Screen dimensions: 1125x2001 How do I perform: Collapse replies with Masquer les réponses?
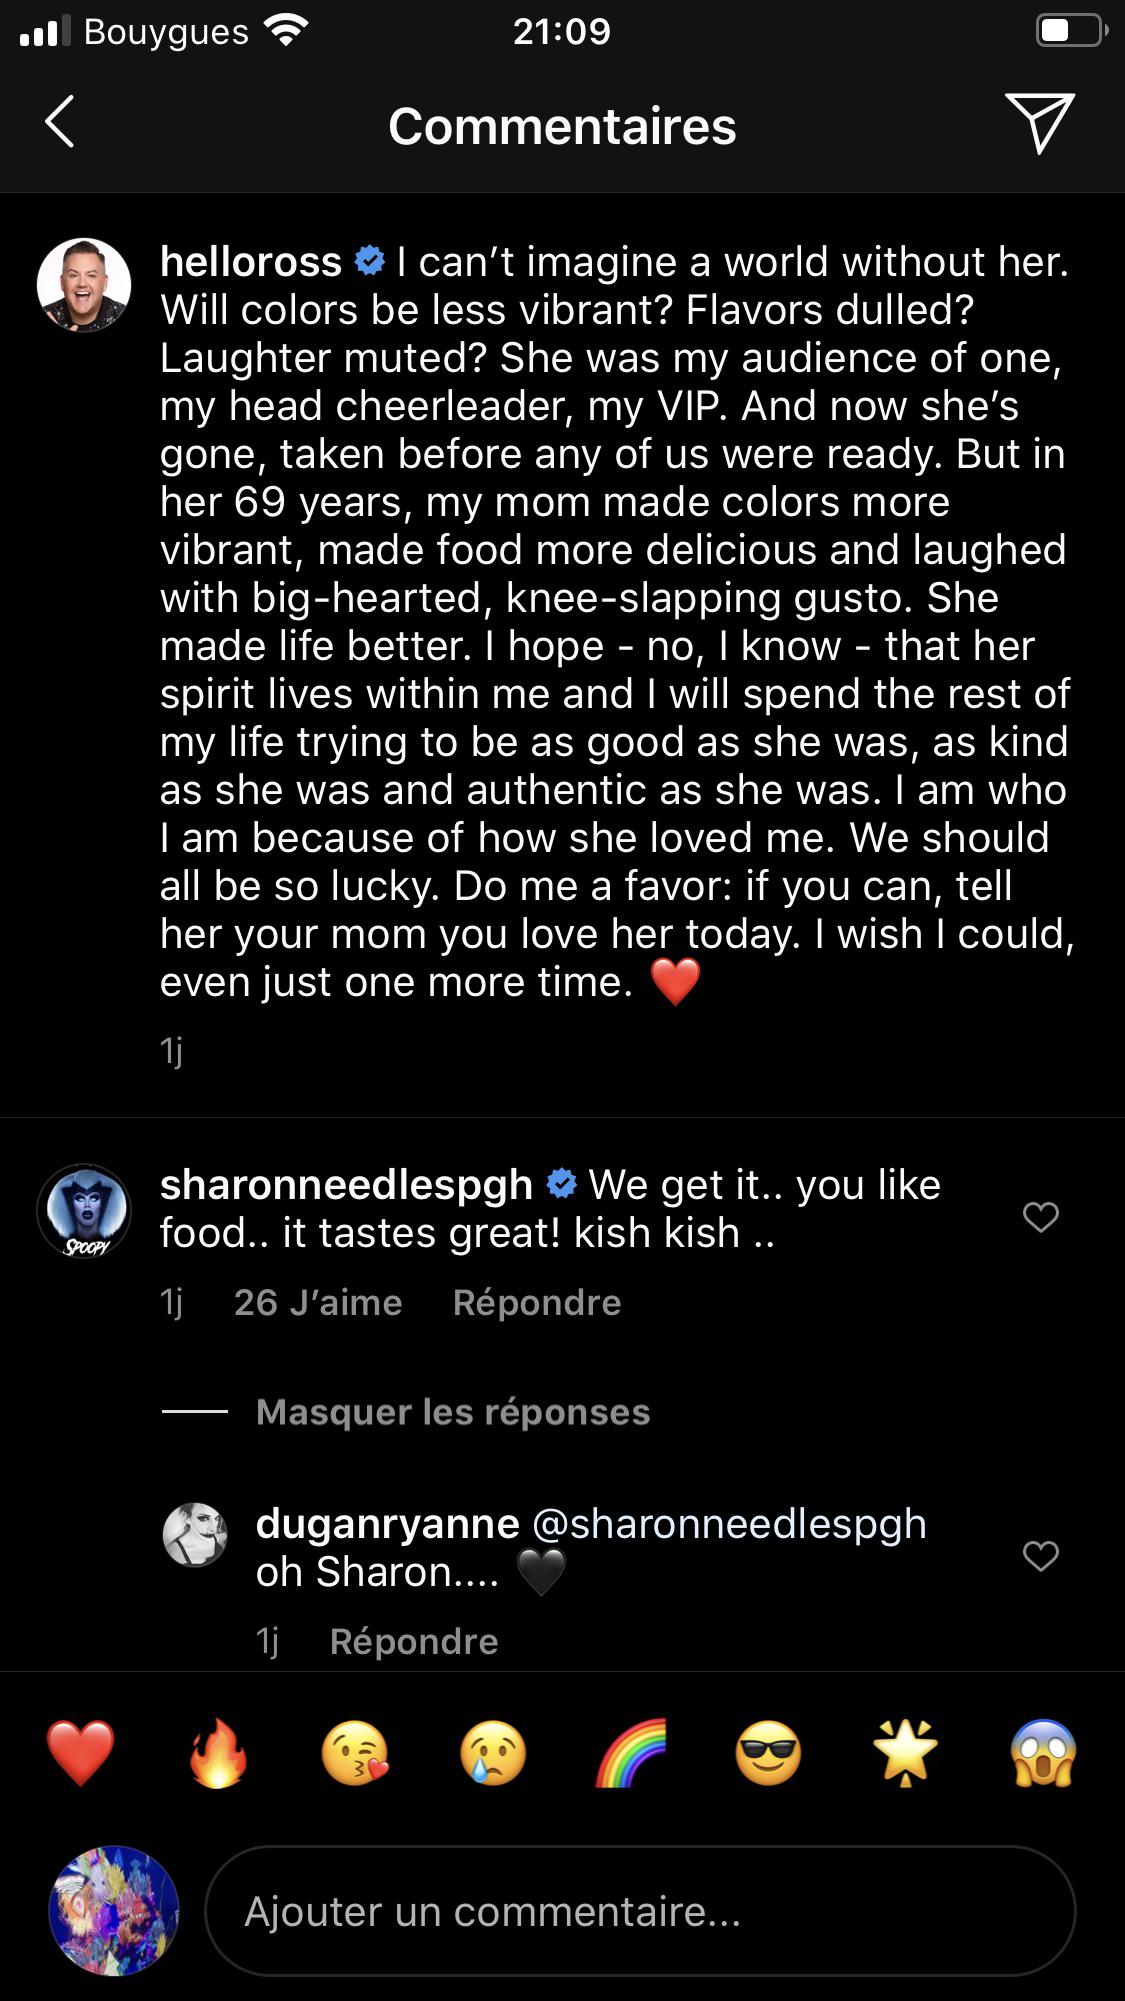[x=452, y=1412]
